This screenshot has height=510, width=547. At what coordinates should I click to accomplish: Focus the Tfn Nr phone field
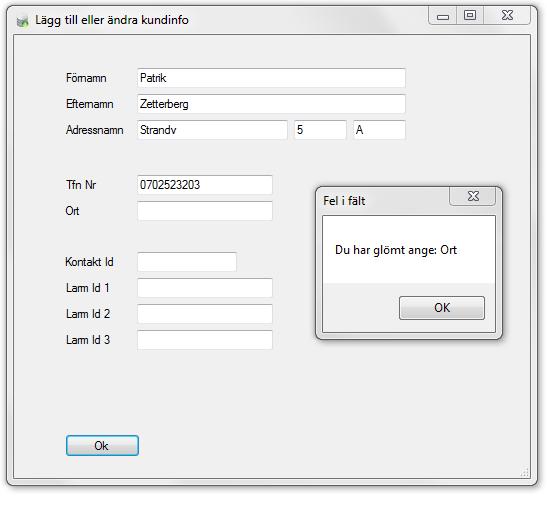(205, 185)
